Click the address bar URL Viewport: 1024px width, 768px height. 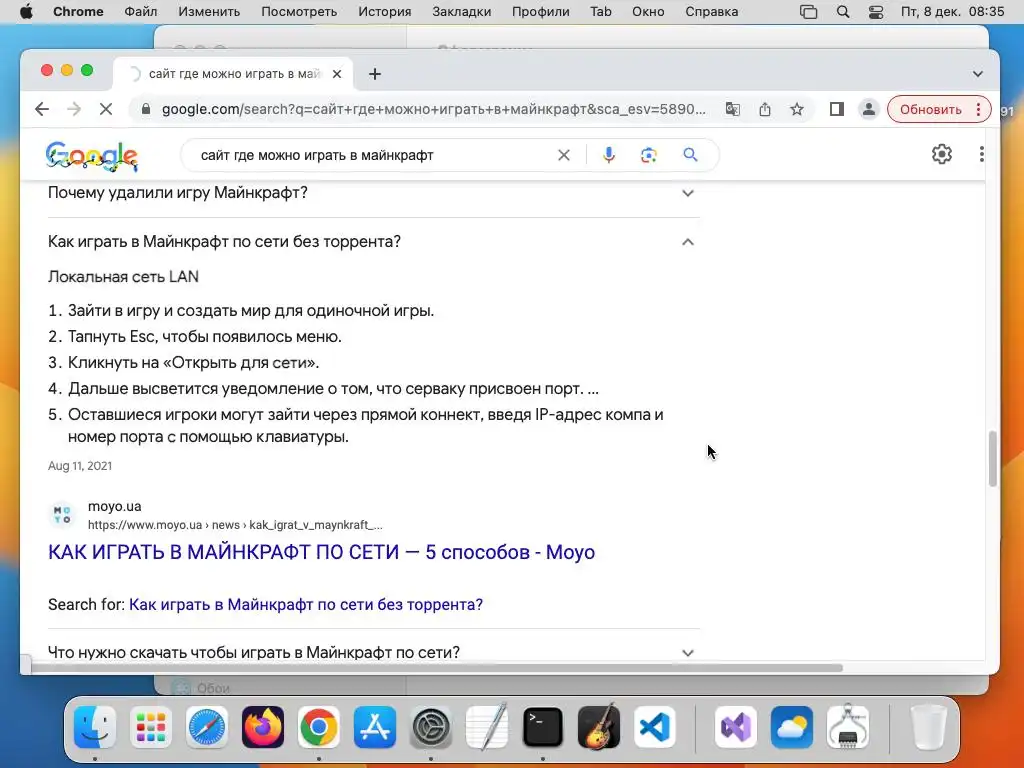(434, 109)
